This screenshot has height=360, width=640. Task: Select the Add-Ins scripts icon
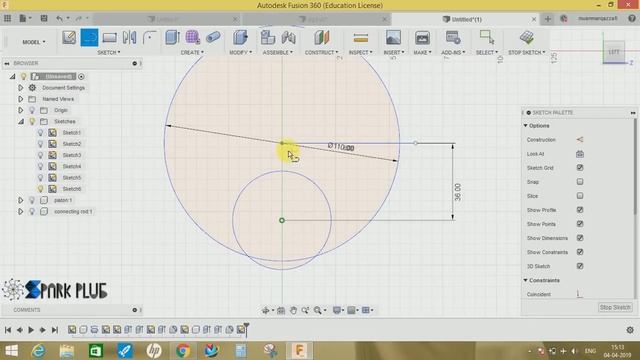(453, 38)
